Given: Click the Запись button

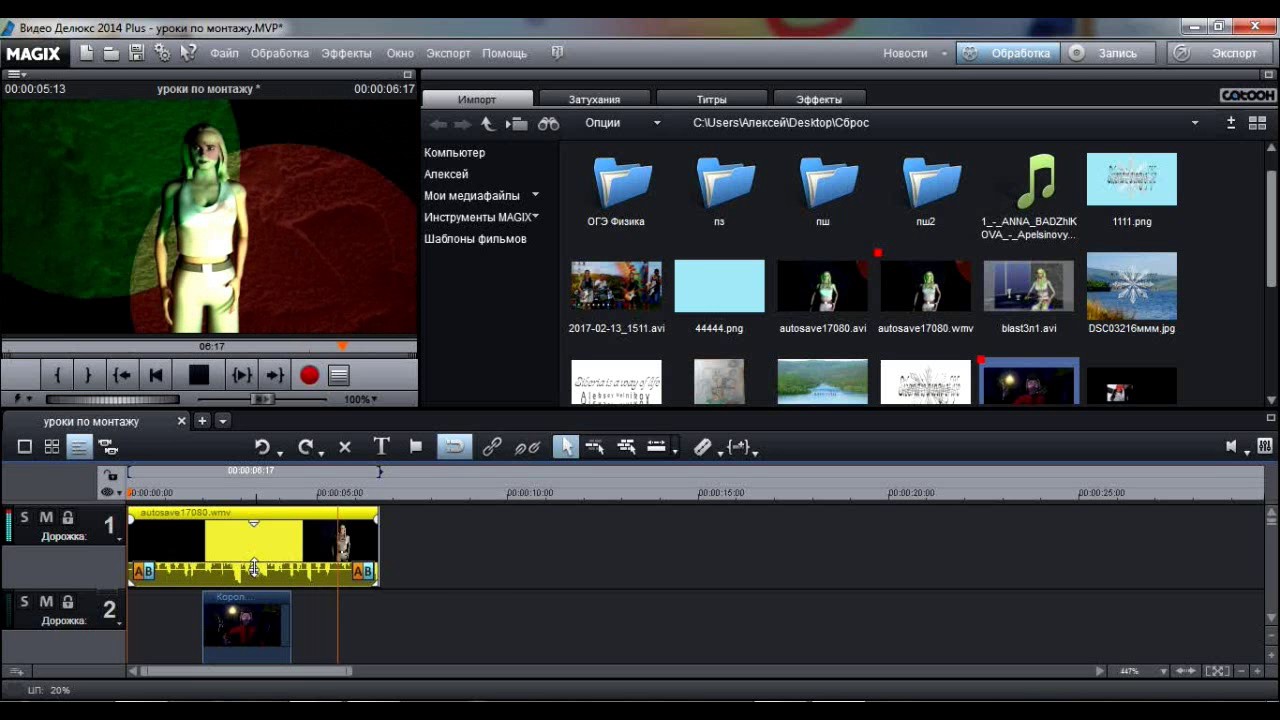Looking at the screenshot, I should point(1108,53).
